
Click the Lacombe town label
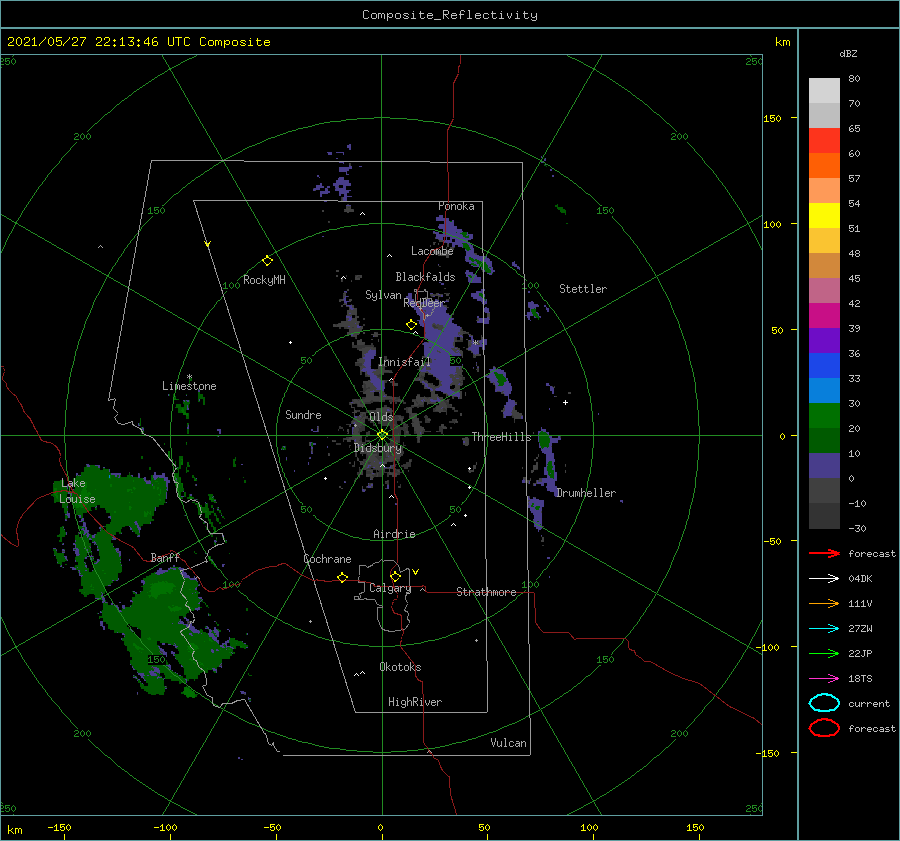(x=432, y=251)
